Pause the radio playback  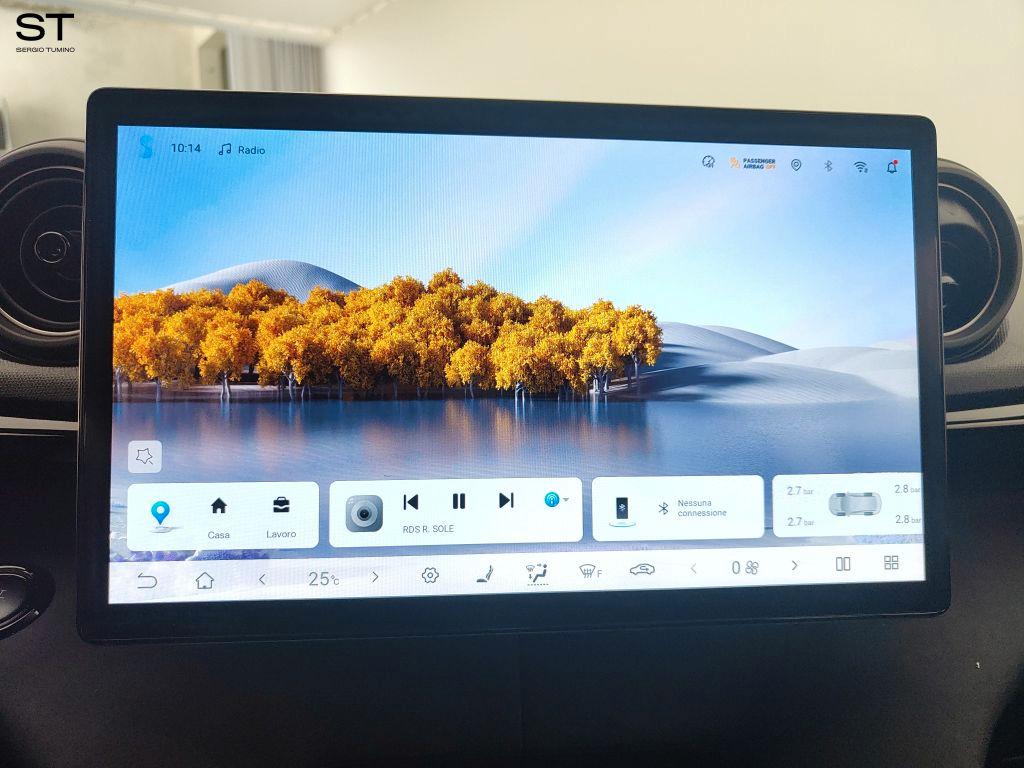(x=458, y=501)
